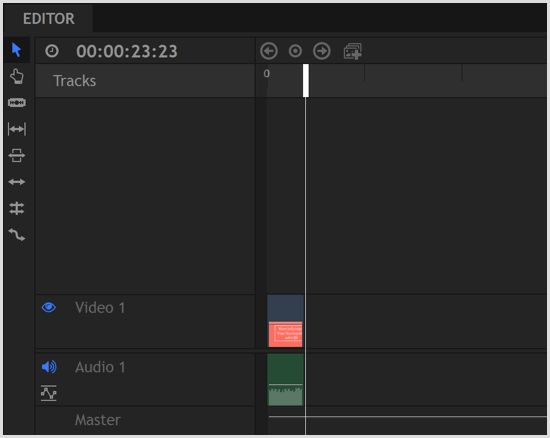Click the Tracks header label
Screen dimensions: 550x438
click(x=74, y=81)
